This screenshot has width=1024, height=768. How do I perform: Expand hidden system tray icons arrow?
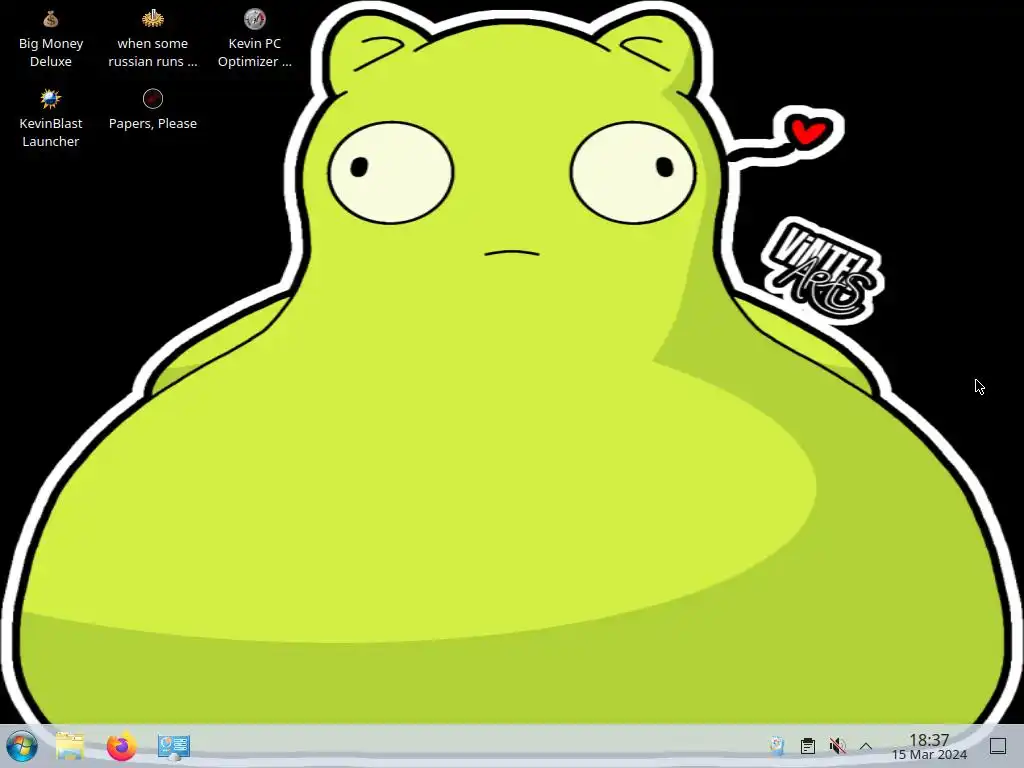[x=866, y=746]
